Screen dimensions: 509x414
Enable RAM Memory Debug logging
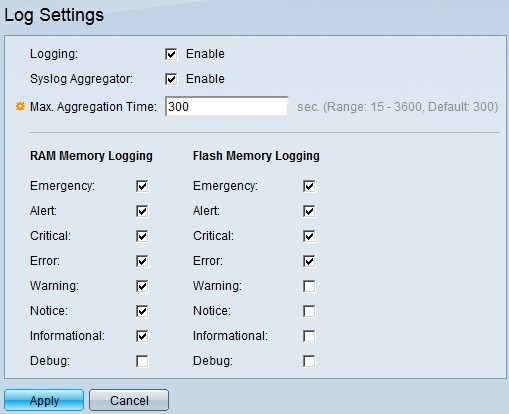[x=142, y=361]
